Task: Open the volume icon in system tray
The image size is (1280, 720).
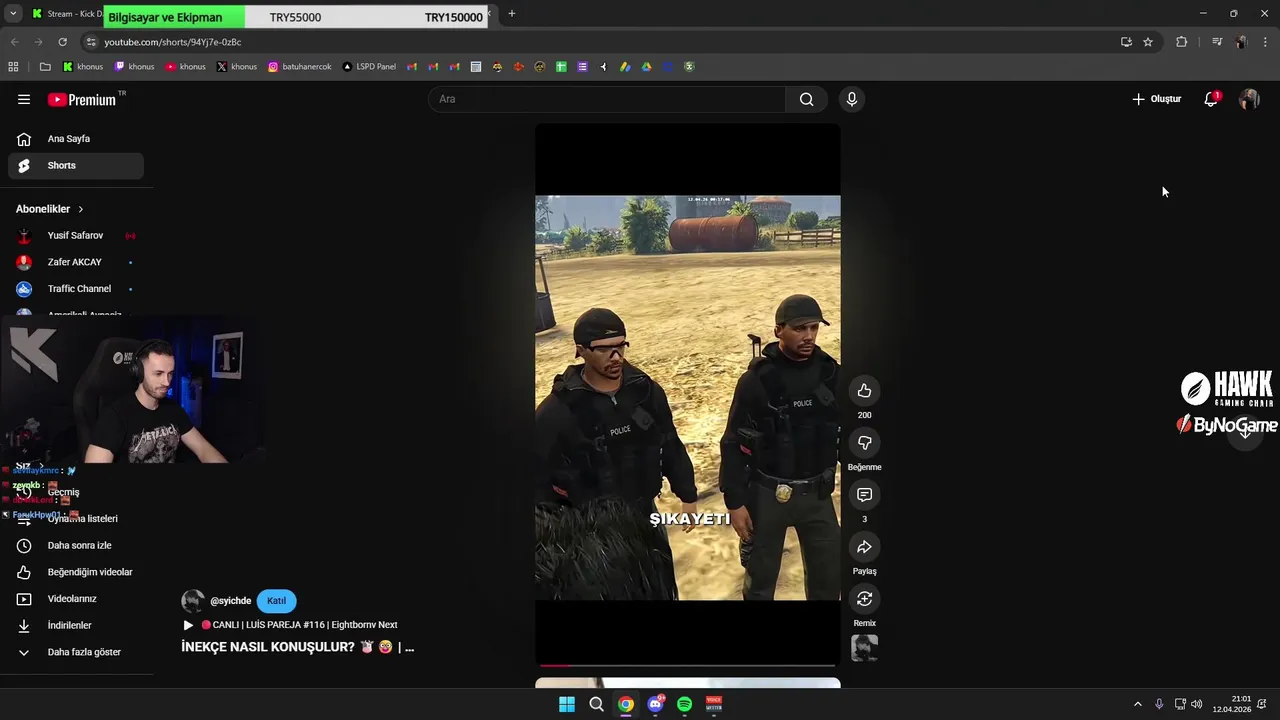Action: (1197, 704)
